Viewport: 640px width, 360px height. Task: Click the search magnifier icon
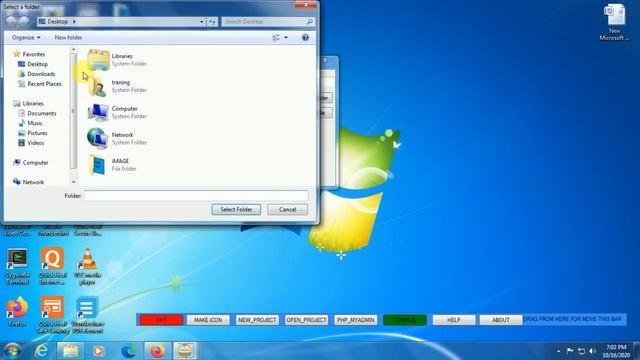tap(310, 21)
